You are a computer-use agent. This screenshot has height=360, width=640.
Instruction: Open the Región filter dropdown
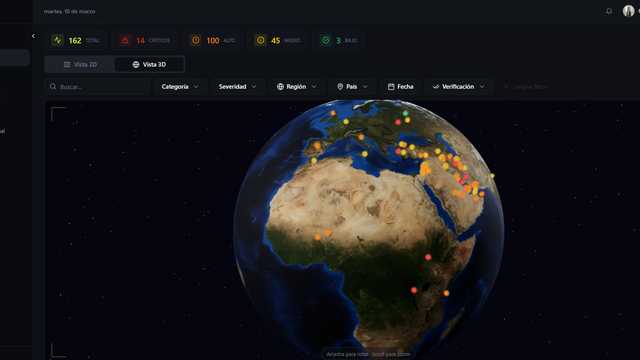[297, 87]
